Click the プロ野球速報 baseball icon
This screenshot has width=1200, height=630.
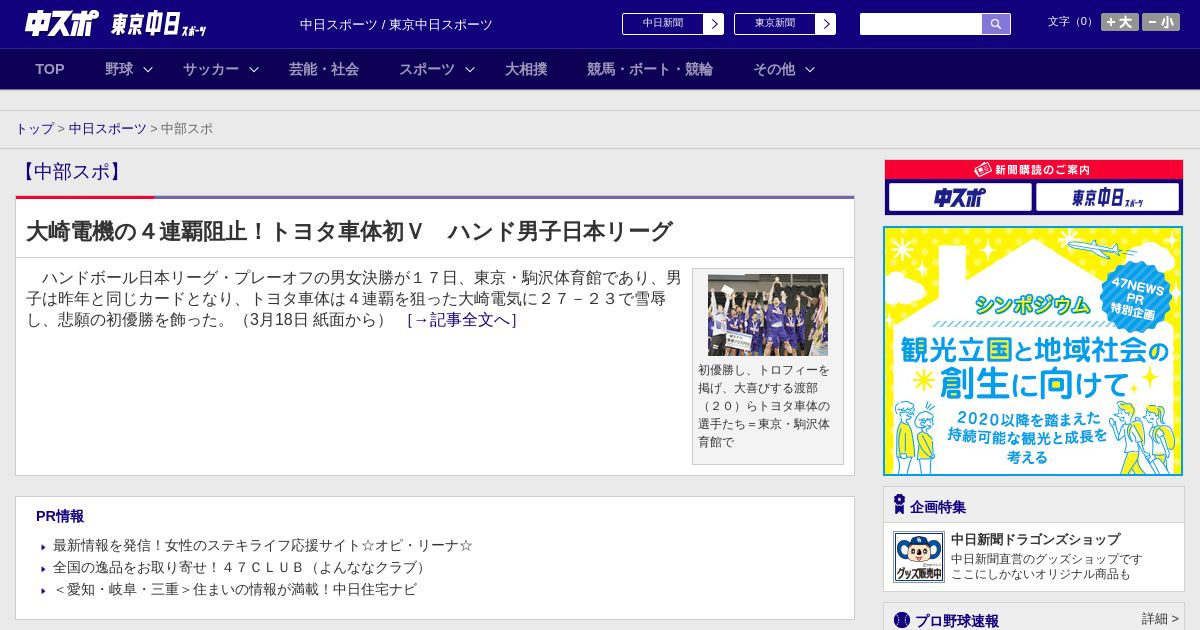[902, 620]
